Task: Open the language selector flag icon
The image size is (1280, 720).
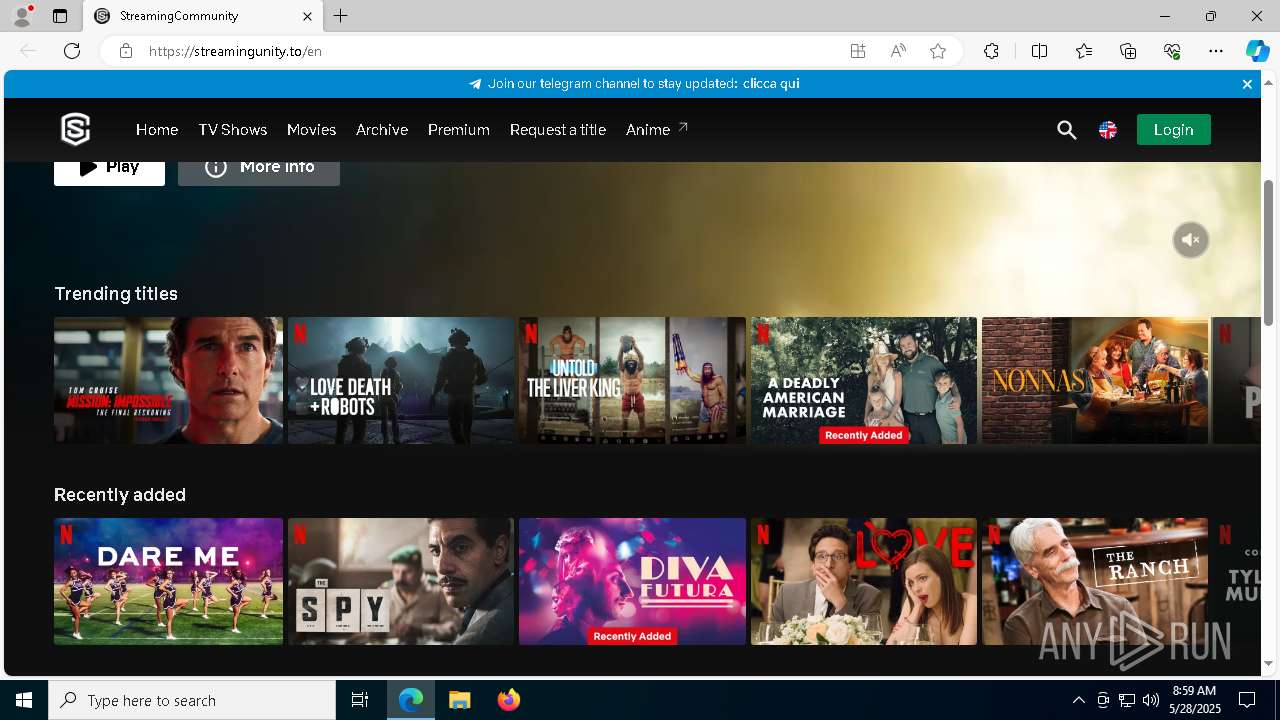Action: [x=1108, y=130]
